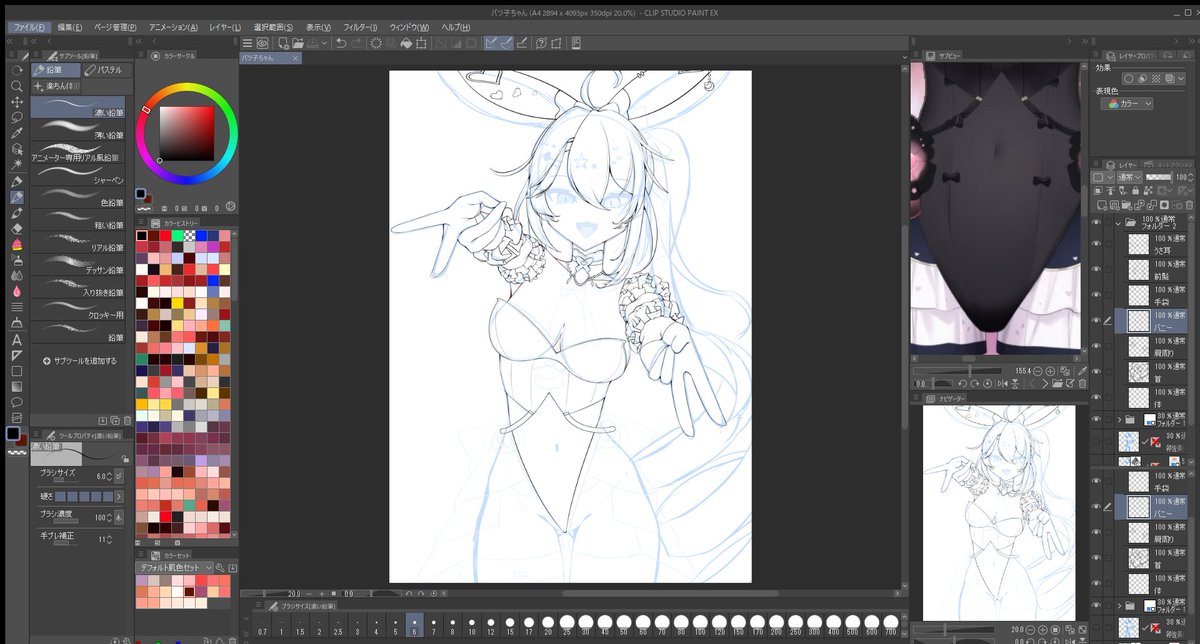Image resolution: width=1200 pixels, height=644 pixels.
Task: Click the ブラシサイズ value field
Action: pyautogui.click(x=103, y=477)
